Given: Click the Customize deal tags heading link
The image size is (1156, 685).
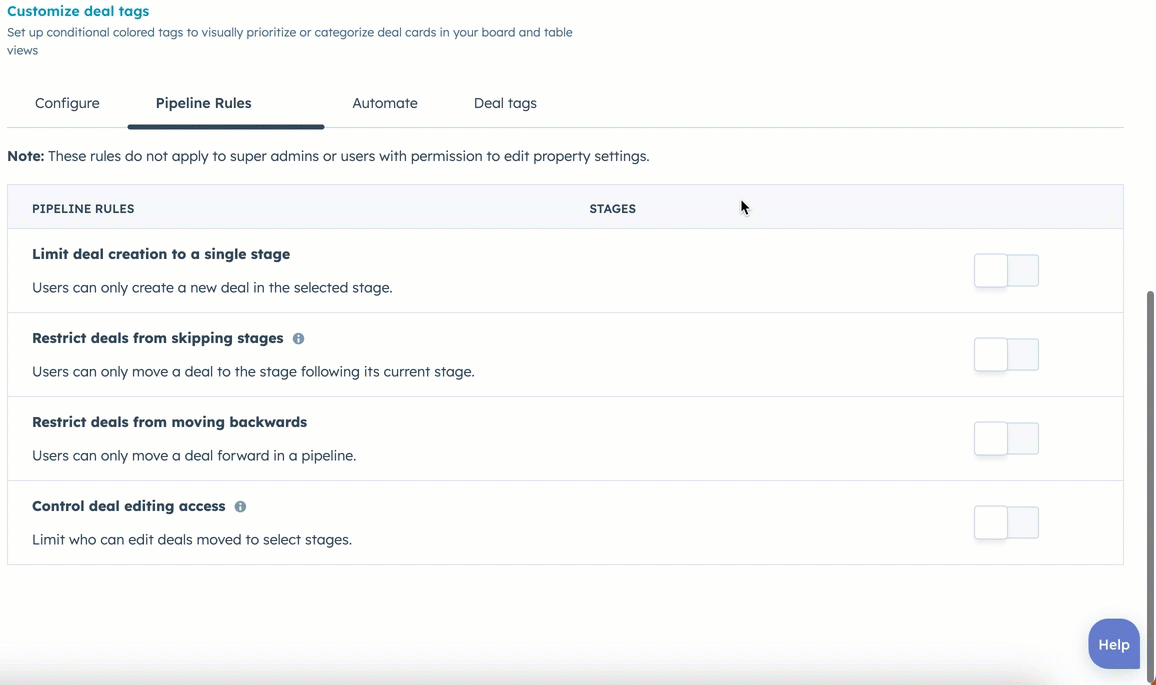Looking at the screenshot, I should click(x=78, y=11).
